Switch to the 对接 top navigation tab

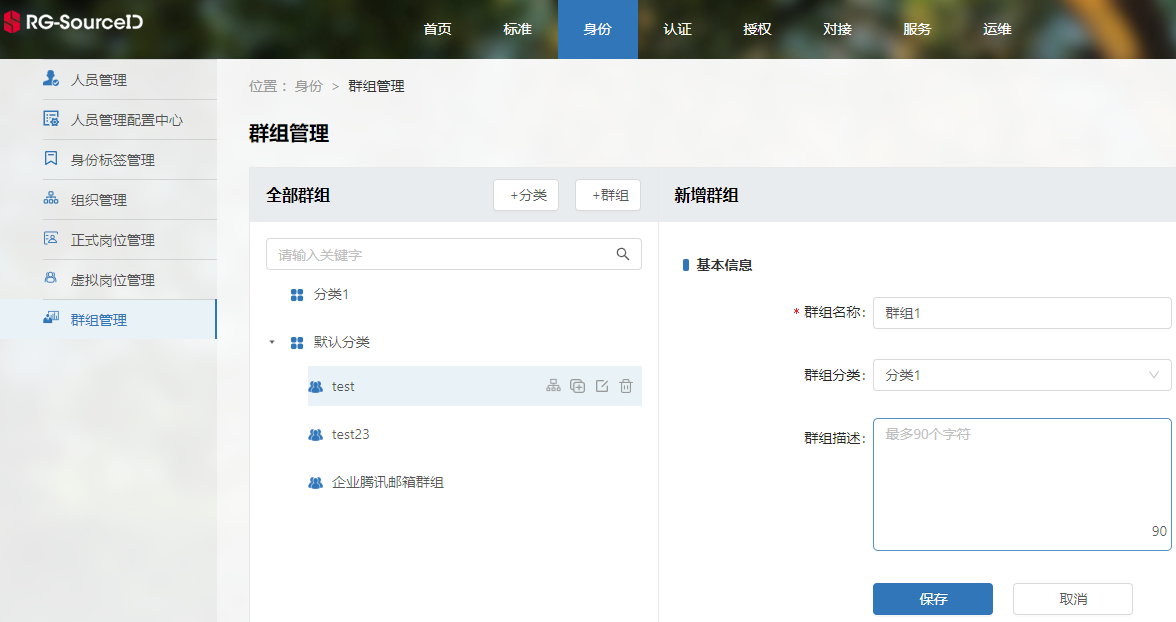[x=837, y=29]
